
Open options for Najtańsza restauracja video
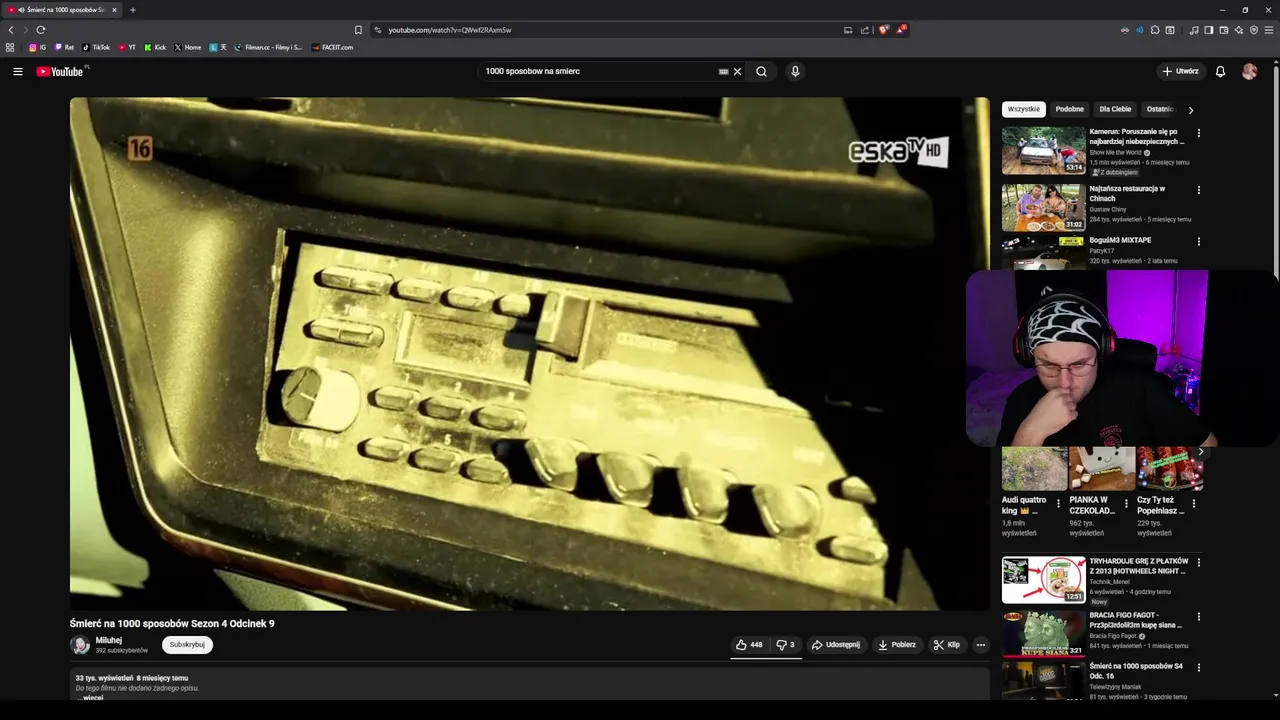pyautogui.click(x=1198, y=190)
